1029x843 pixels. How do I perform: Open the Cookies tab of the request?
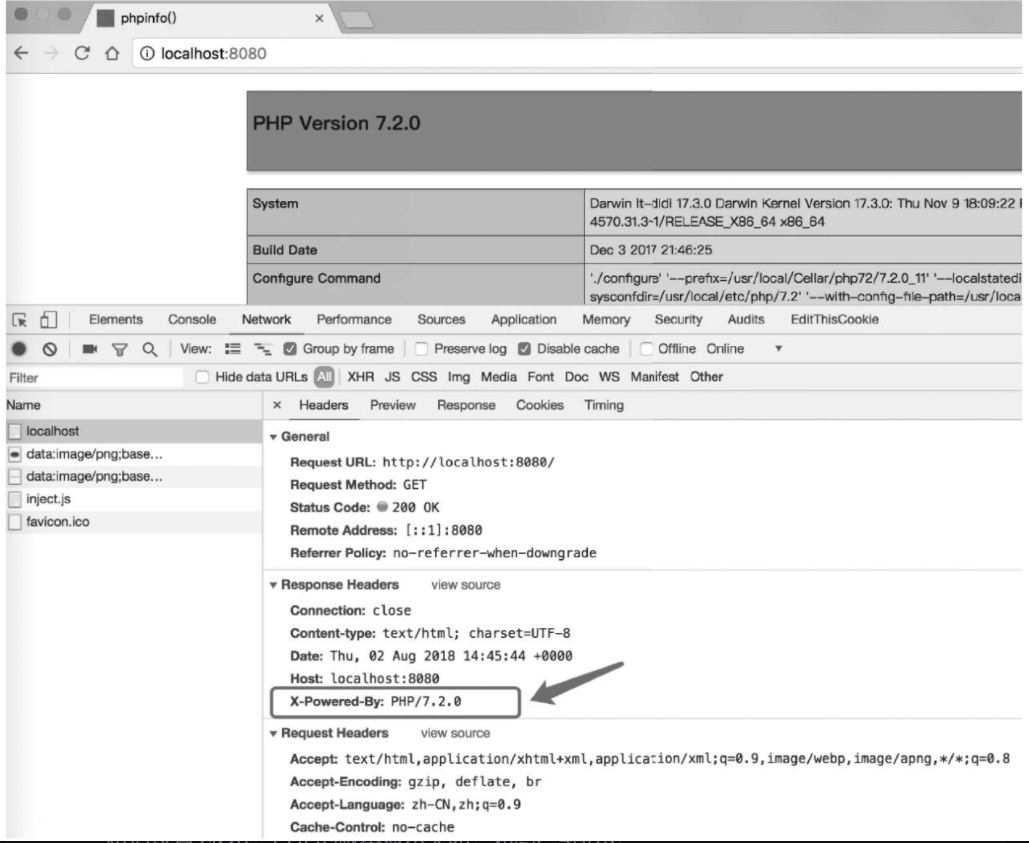click(x=539, y=405)
